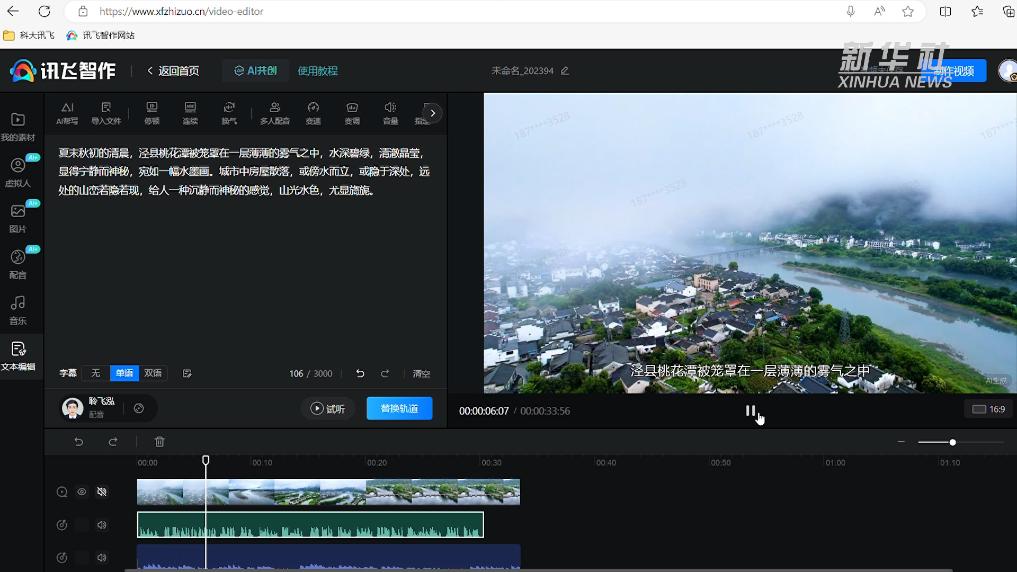Switch to the AI共创 tab
Image resolution: width=1017 pixels, height=572 pixels.
click(255, 71)
